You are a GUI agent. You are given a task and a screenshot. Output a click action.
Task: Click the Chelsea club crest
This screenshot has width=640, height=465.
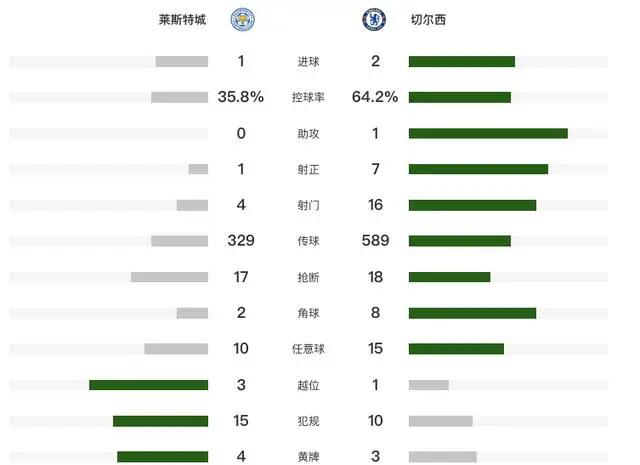pyautogui.click(x=374, y=20)
